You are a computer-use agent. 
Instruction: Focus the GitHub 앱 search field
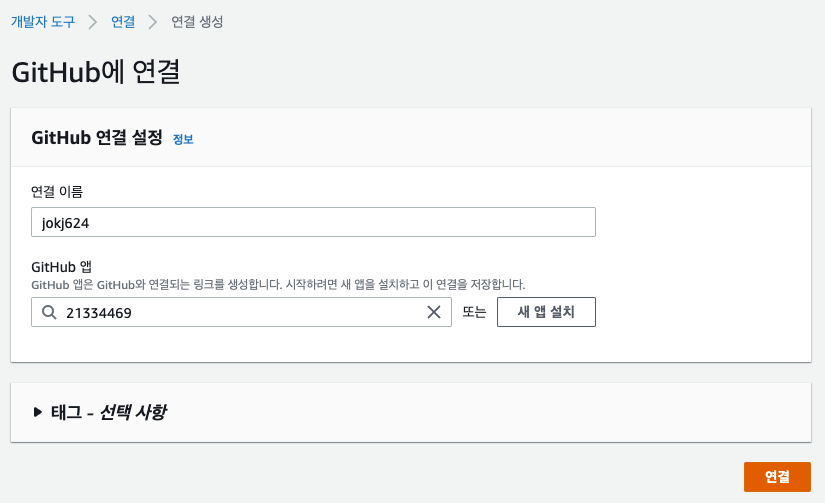click(241, 312)
